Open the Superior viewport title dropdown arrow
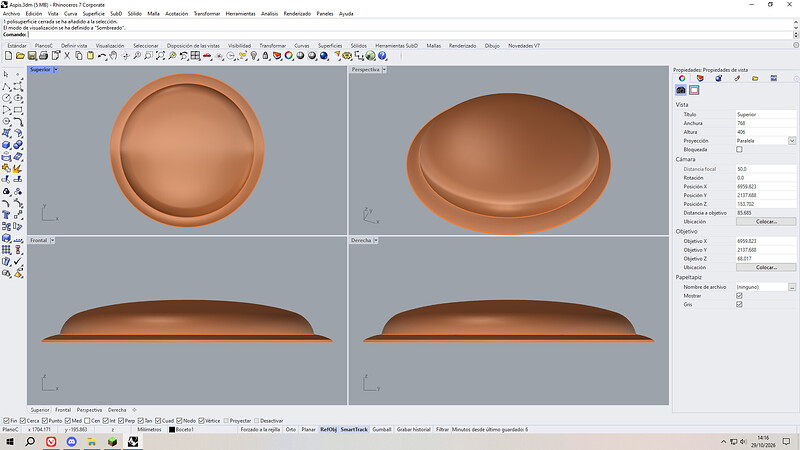 (56, 69)
